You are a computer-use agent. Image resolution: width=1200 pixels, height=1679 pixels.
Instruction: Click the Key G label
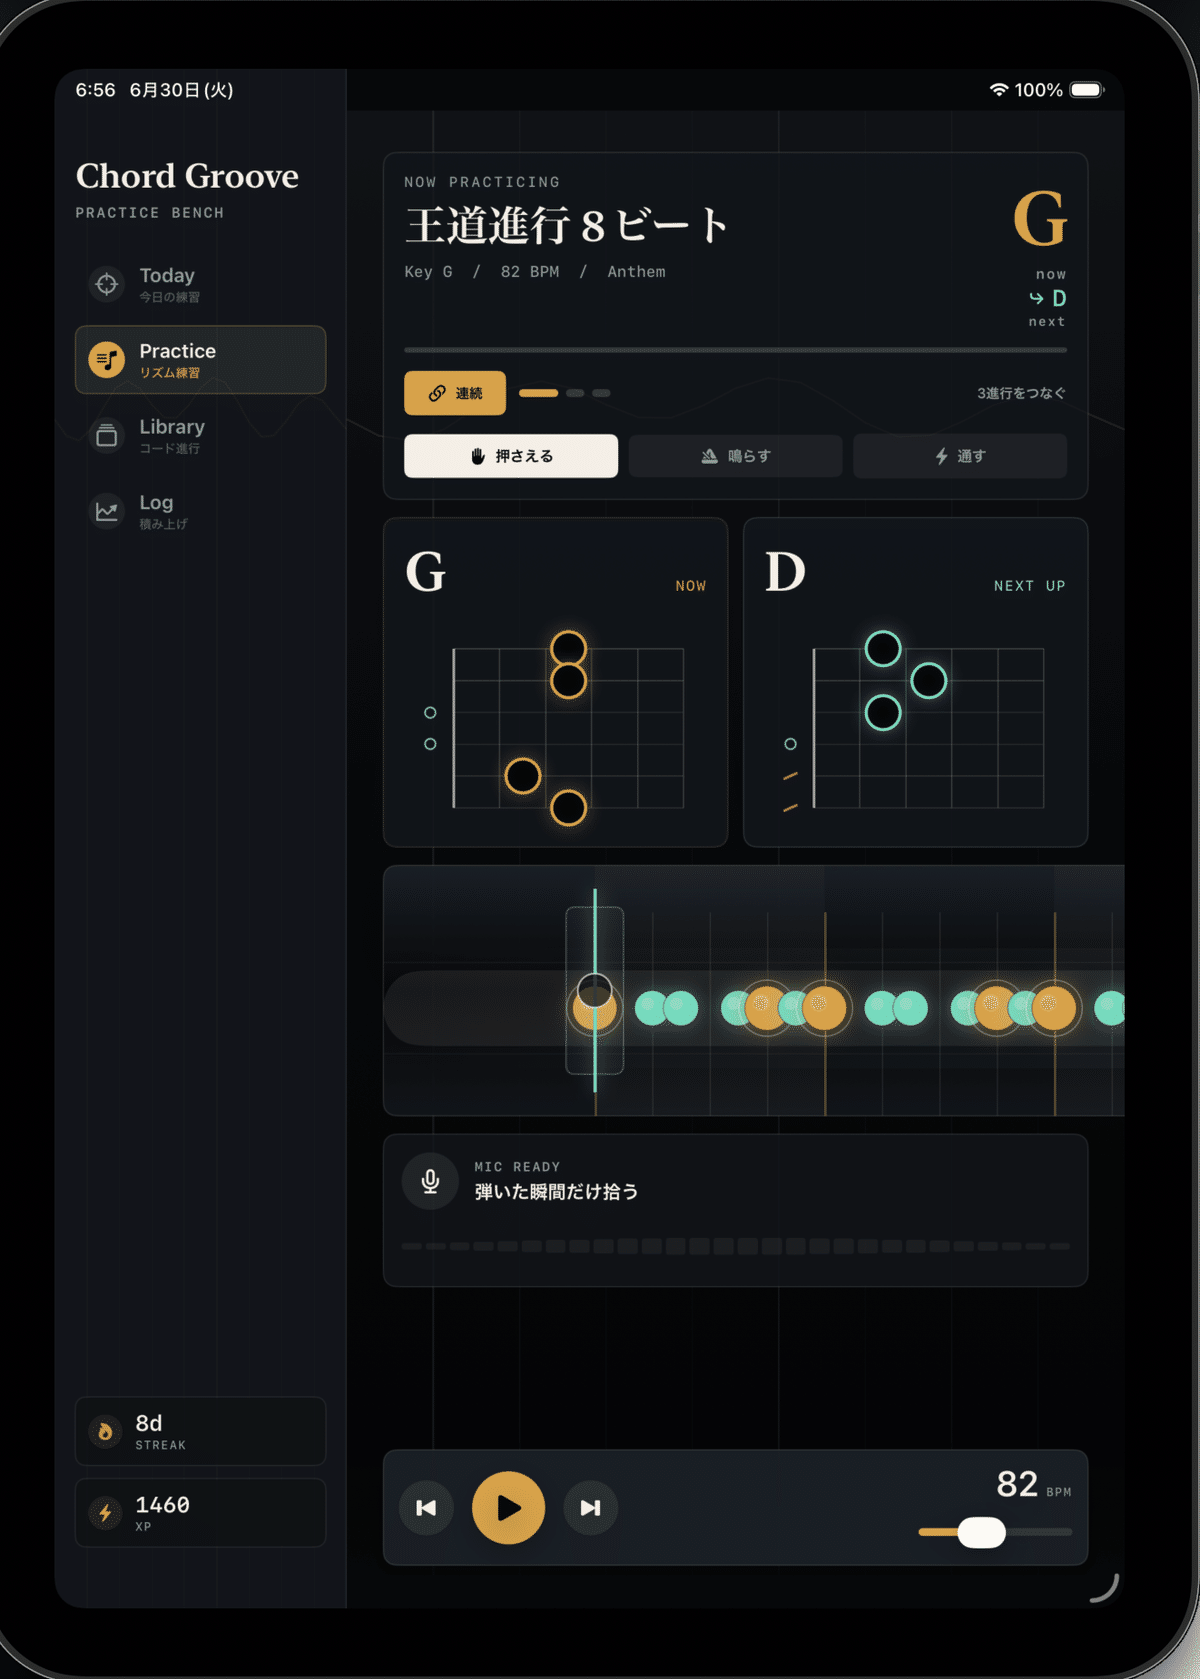[428, 272]
